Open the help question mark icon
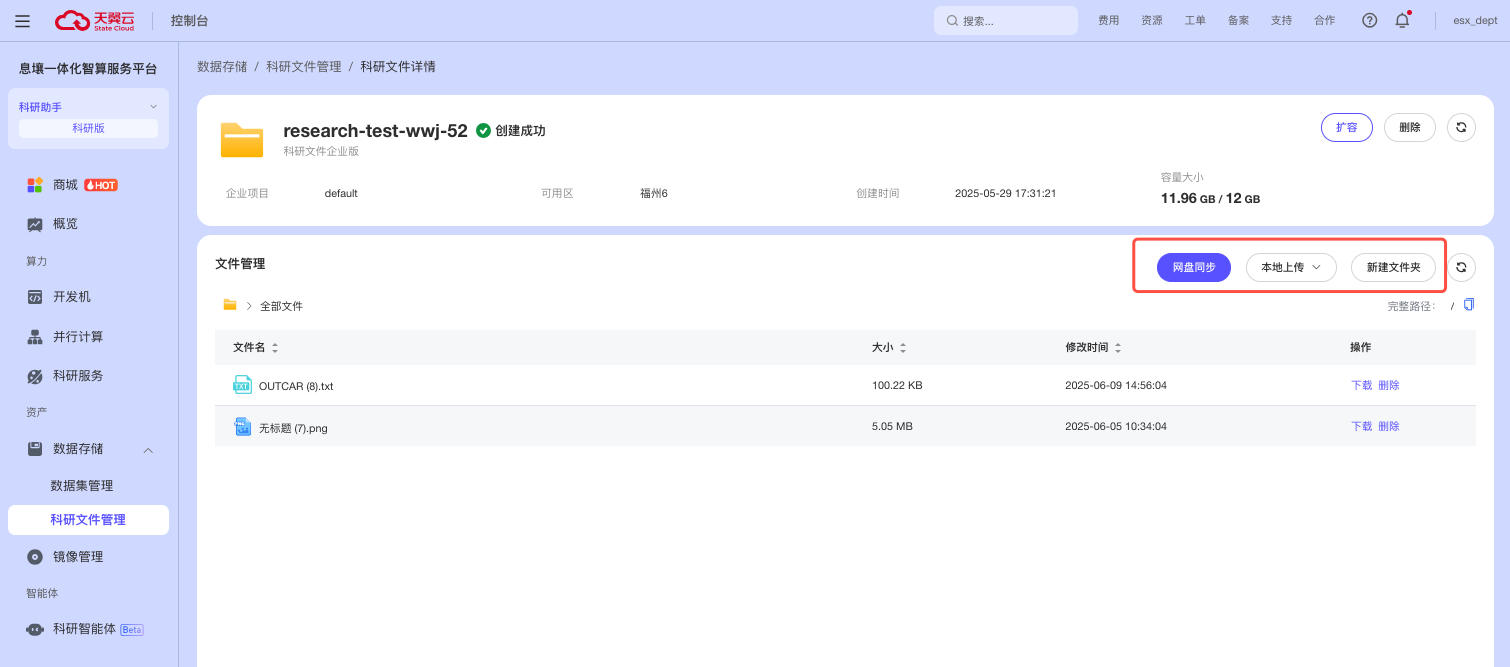1510x667 pixels. 1370,20
